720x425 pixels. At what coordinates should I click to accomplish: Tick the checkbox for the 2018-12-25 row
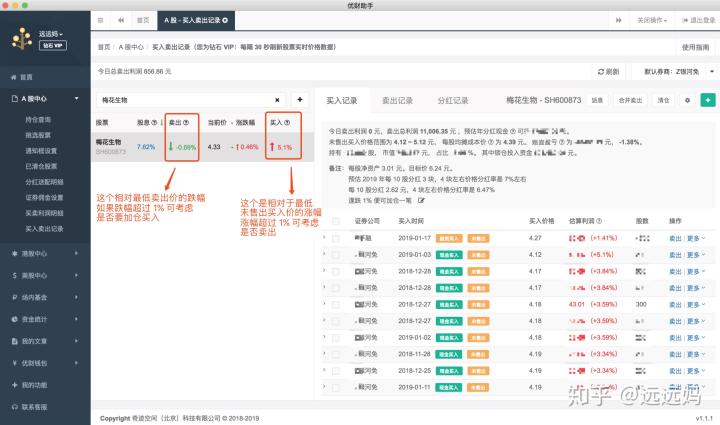[336, 371]
